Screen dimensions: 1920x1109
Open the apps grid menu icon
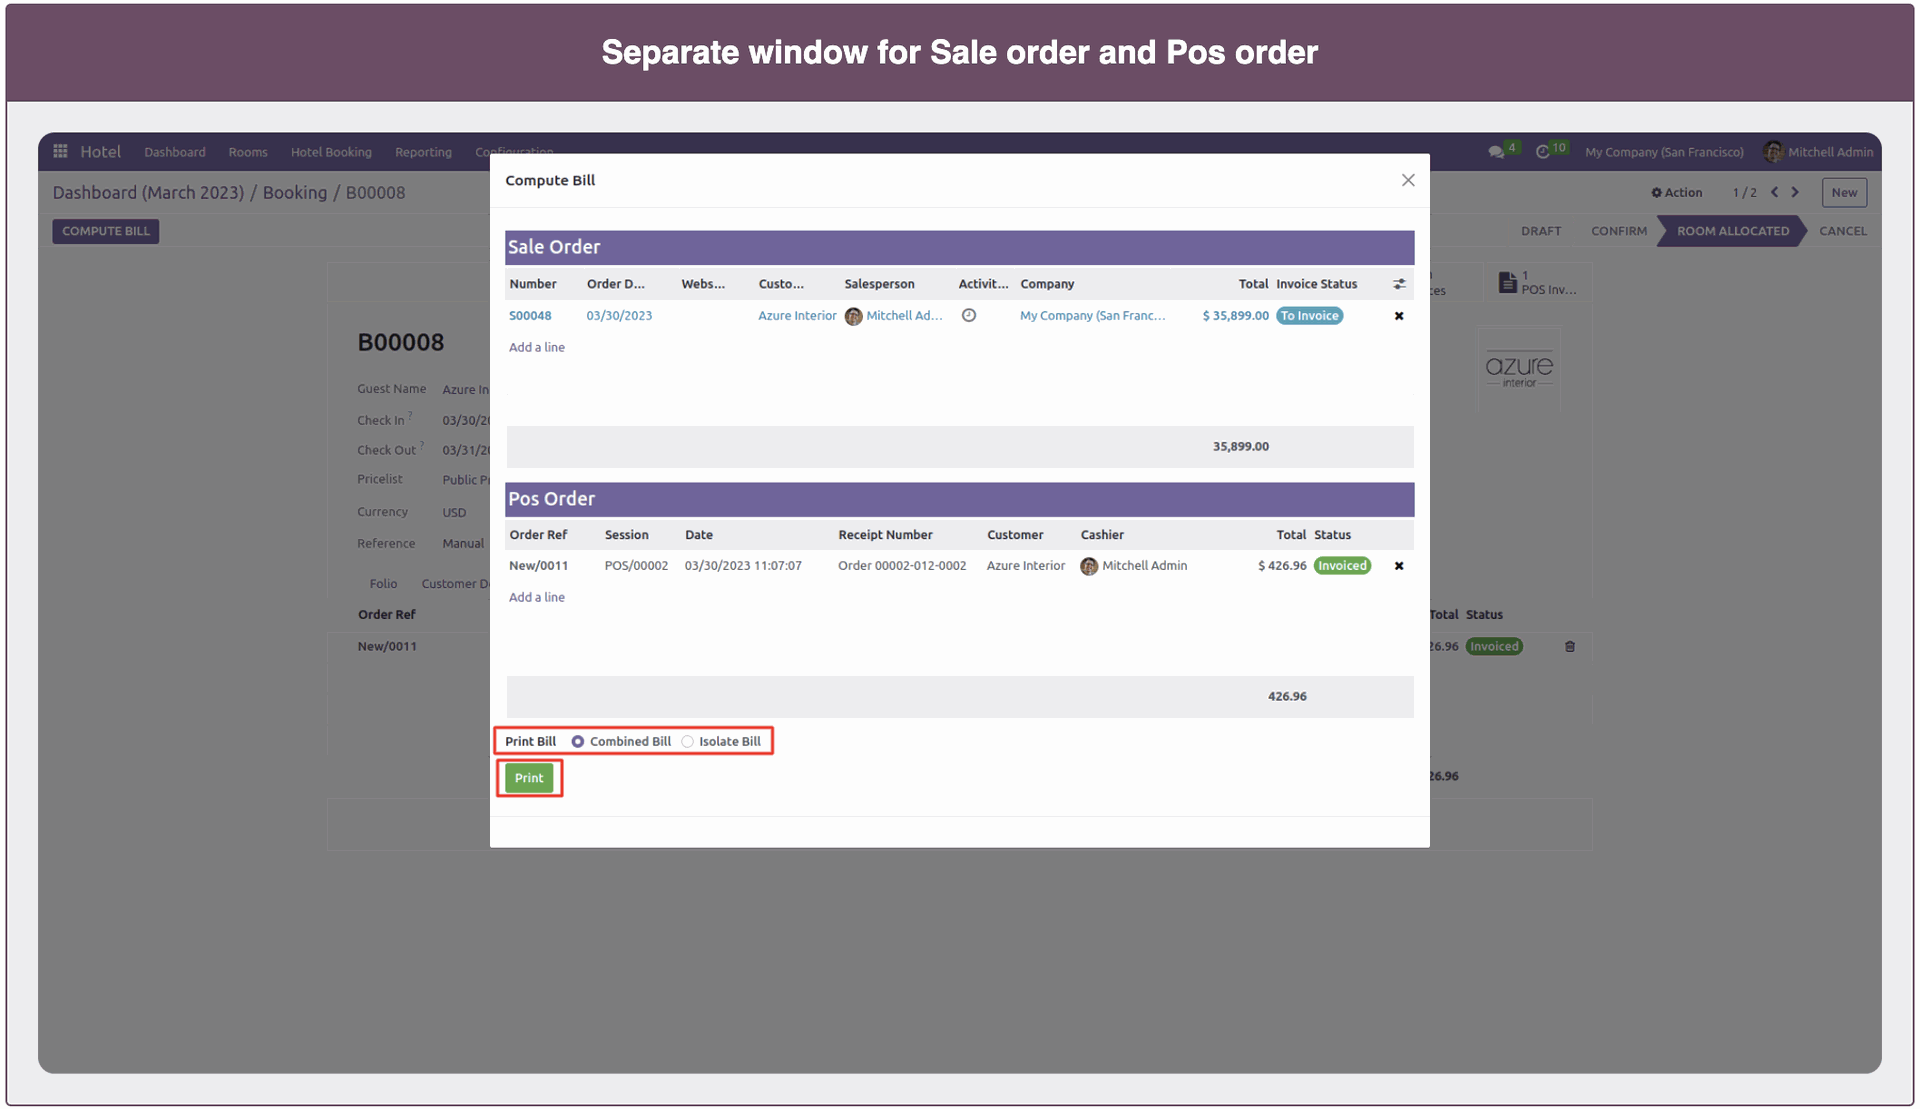coord(60,151)
